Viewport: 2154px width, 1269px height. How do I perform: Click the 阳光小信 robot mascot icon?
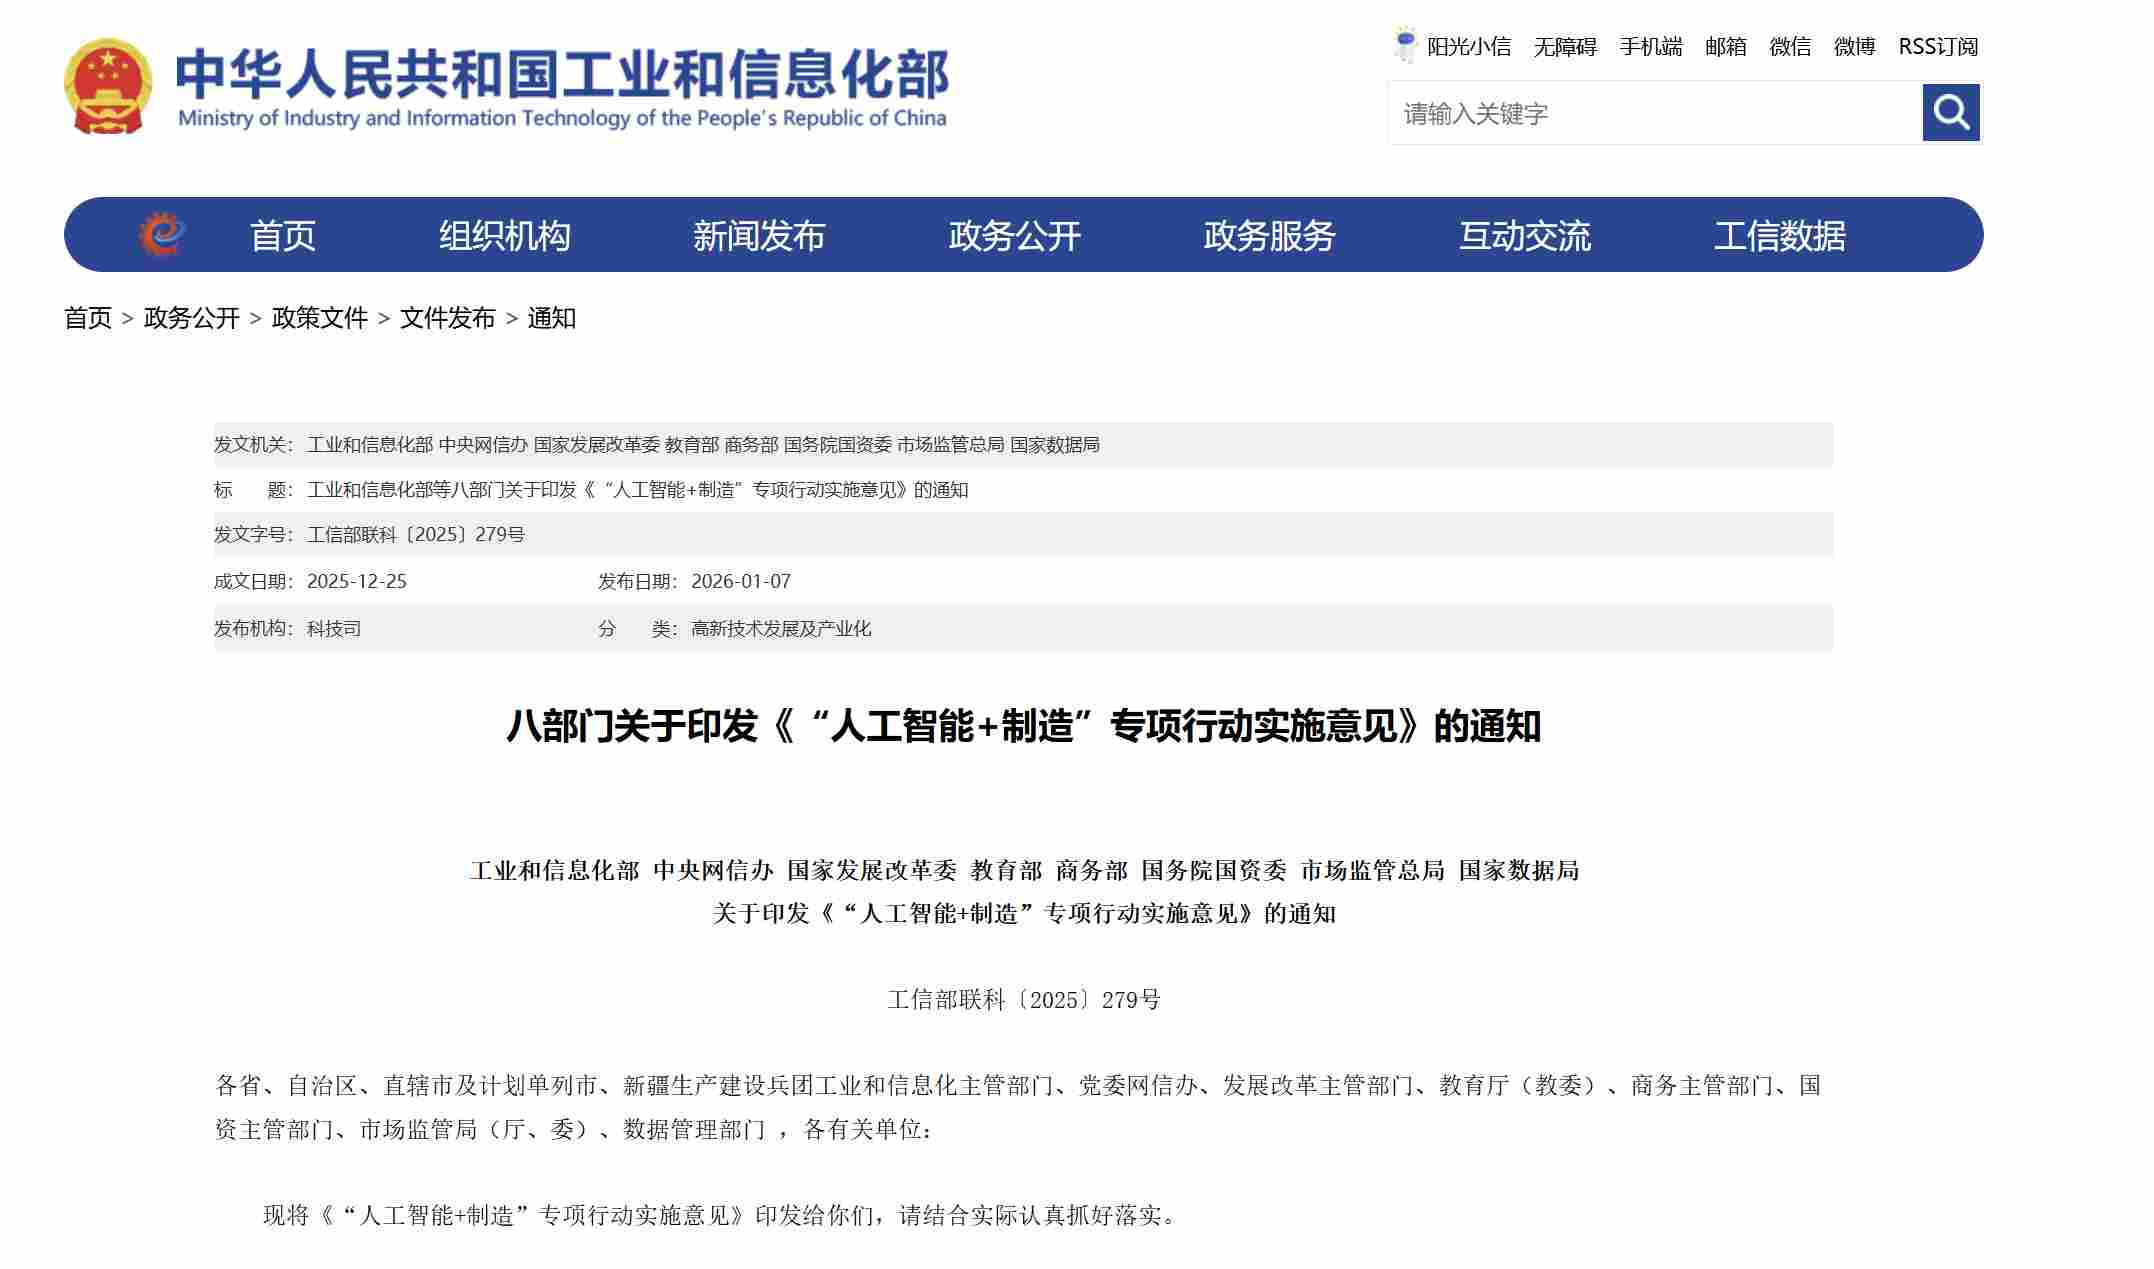pyautogui.click(x=1405, y=46)
